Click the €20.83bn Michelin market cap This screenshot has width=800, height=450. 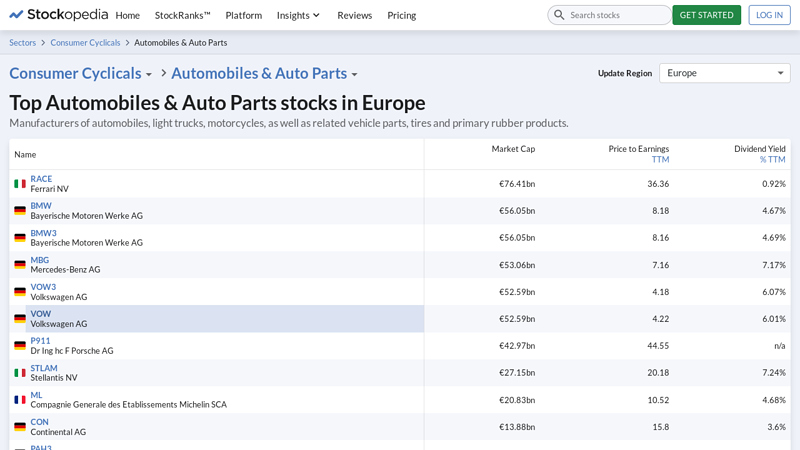click(x=517, y=400)
